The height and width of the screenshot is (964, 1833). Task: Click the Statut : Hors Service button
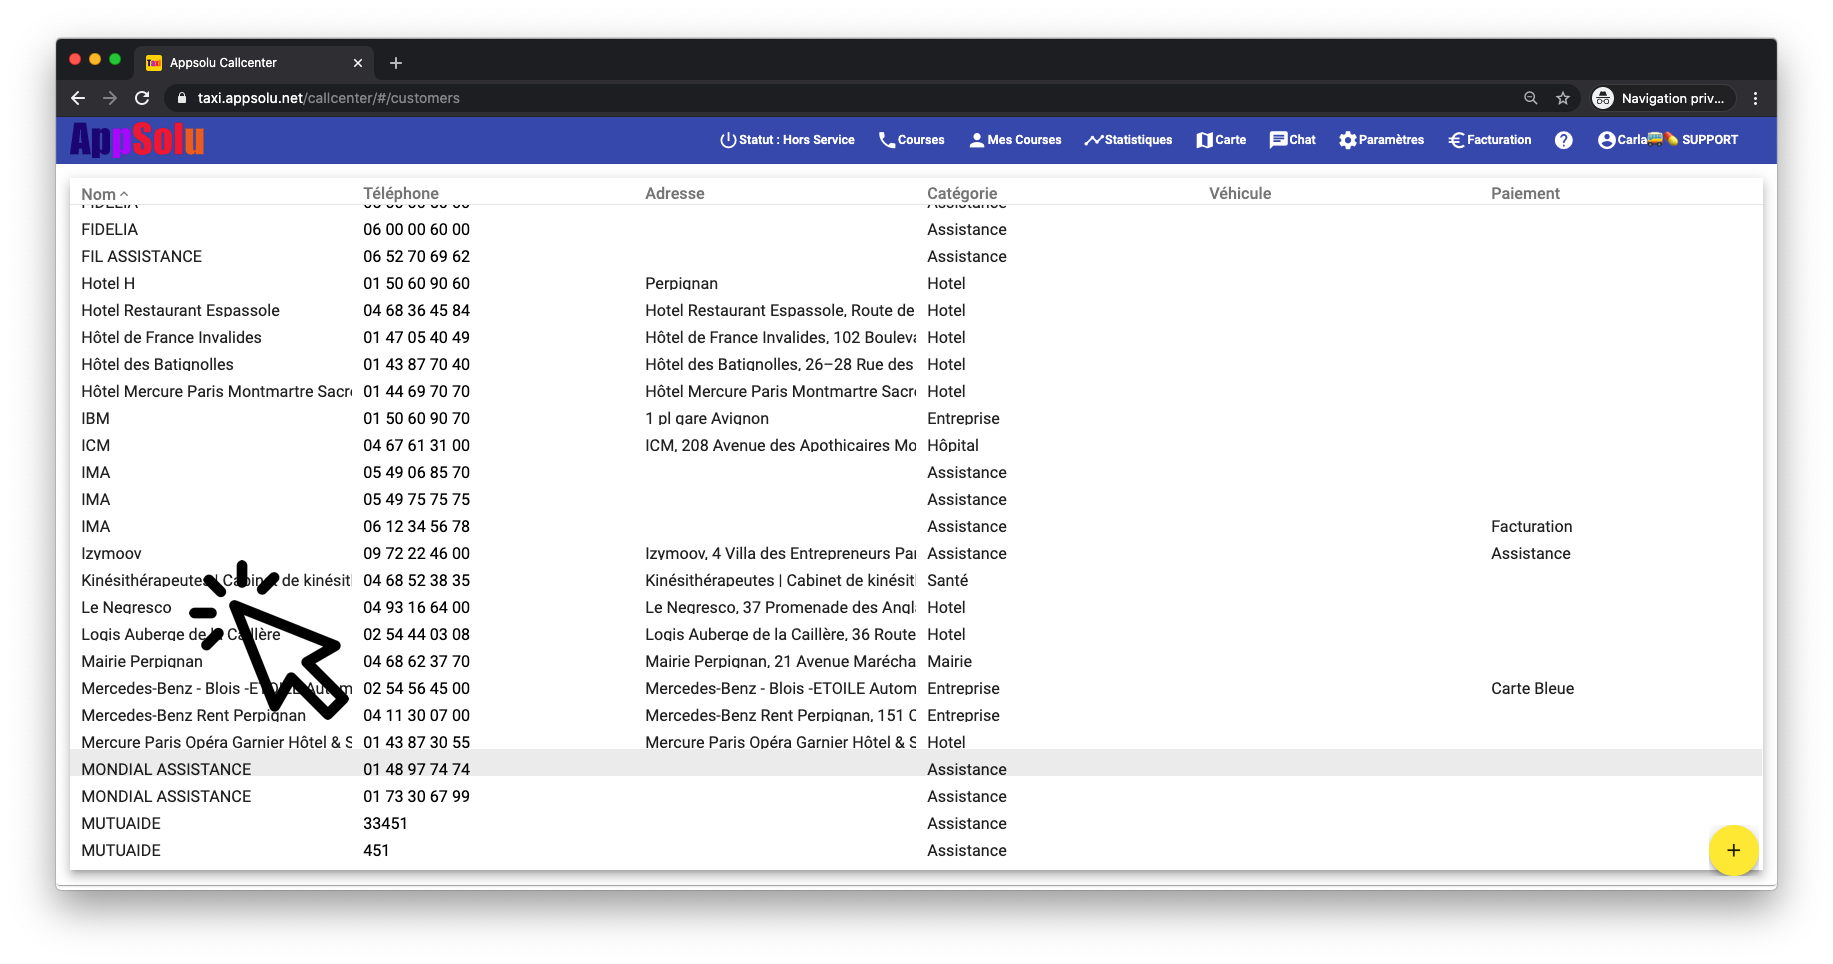click(787, 140)
